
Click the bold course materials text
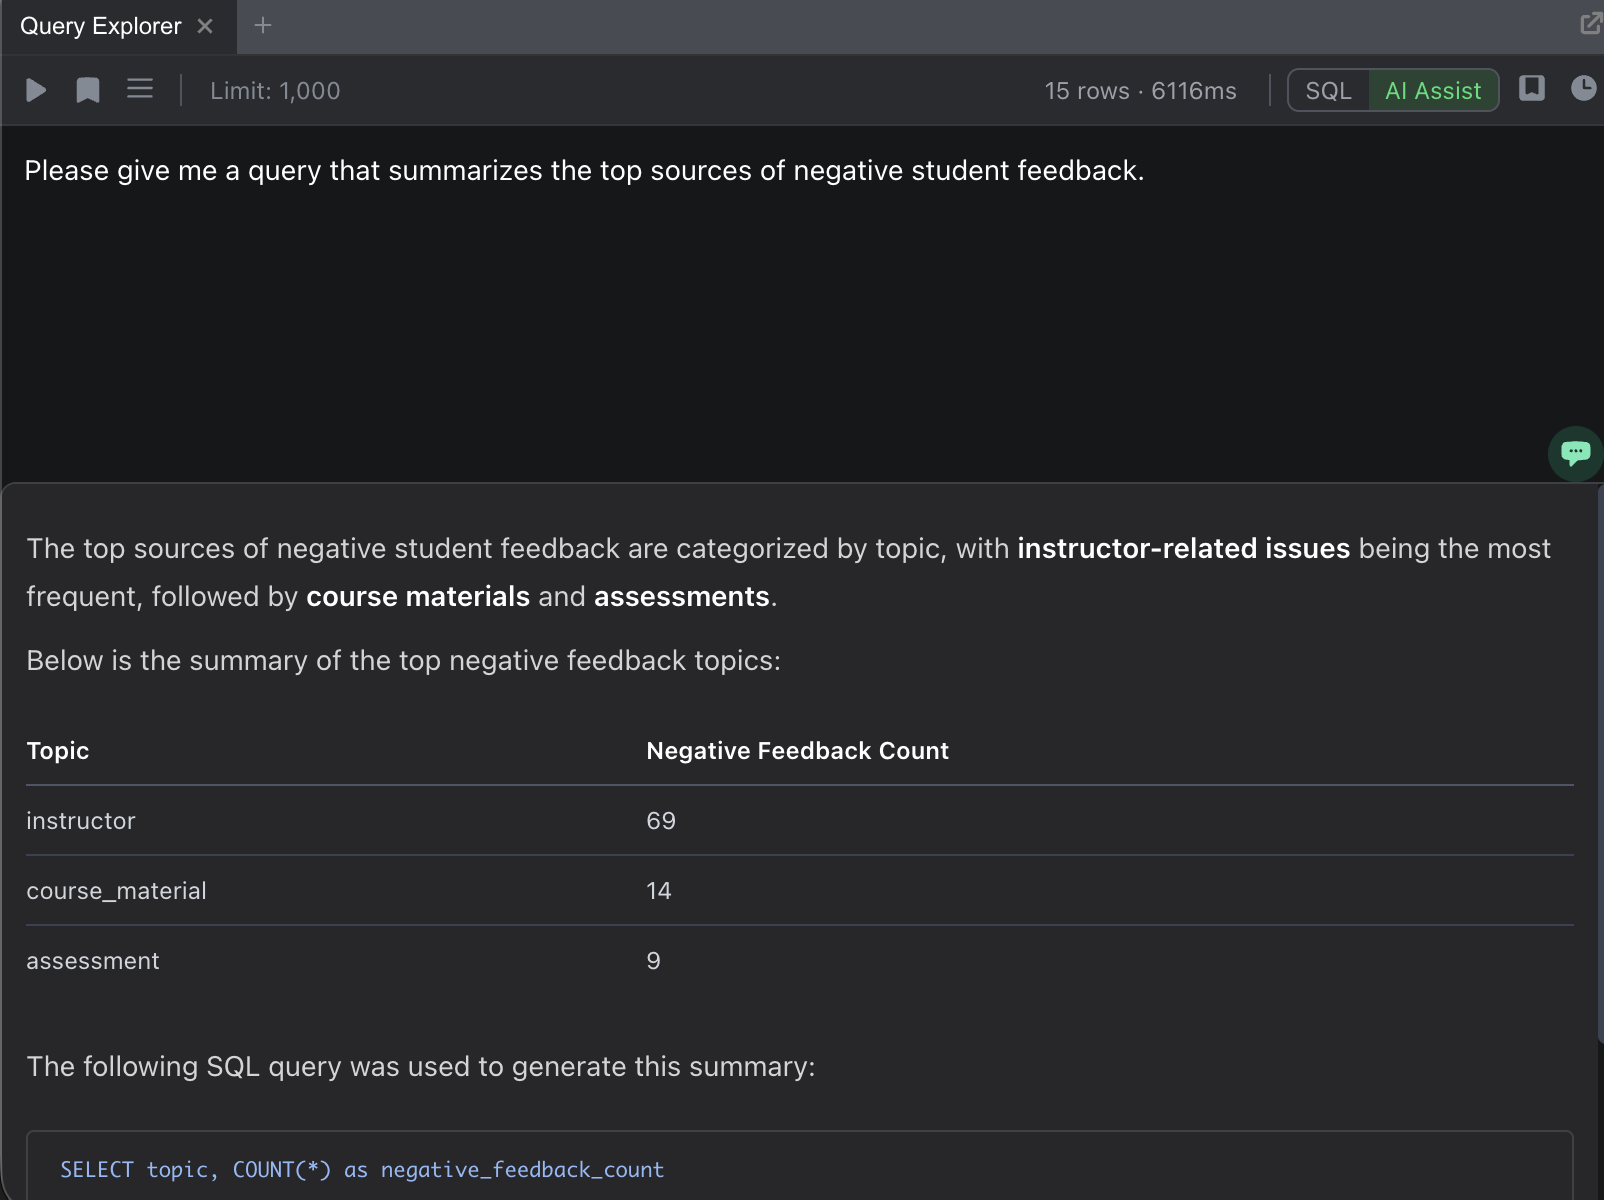(x=418, y=597)
